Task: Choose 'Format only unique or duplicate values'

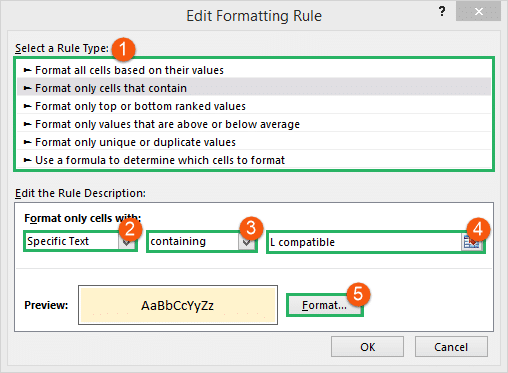Action: pos(254,142)
